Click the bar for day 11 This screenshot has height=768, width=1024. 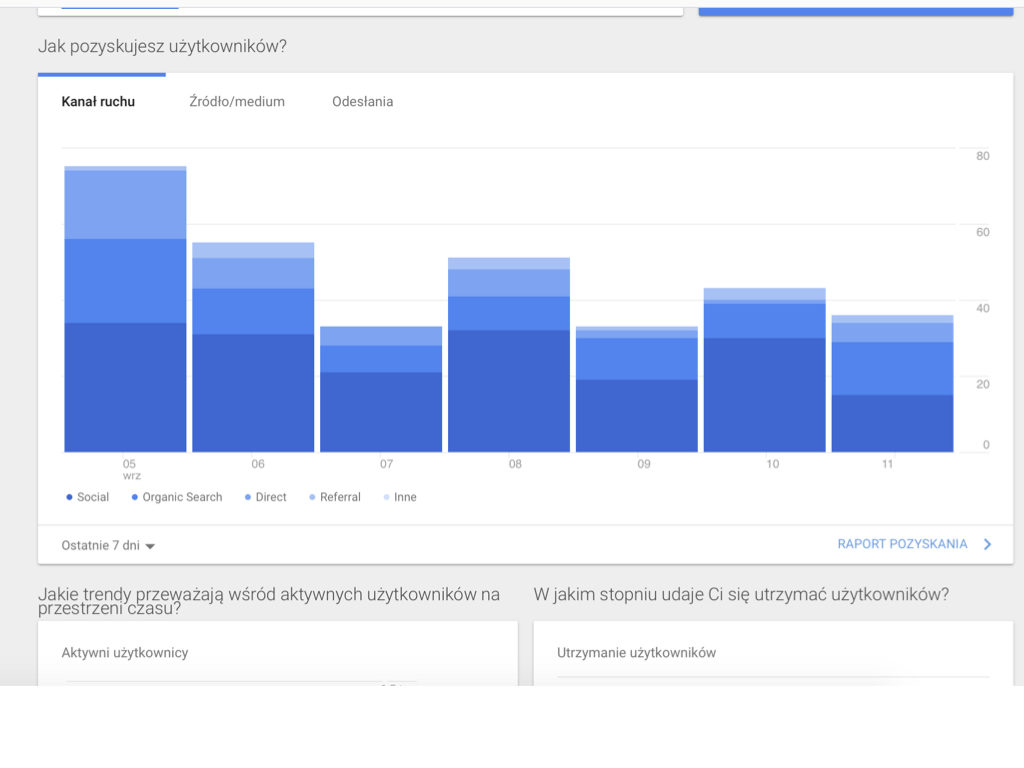[893, 383]
